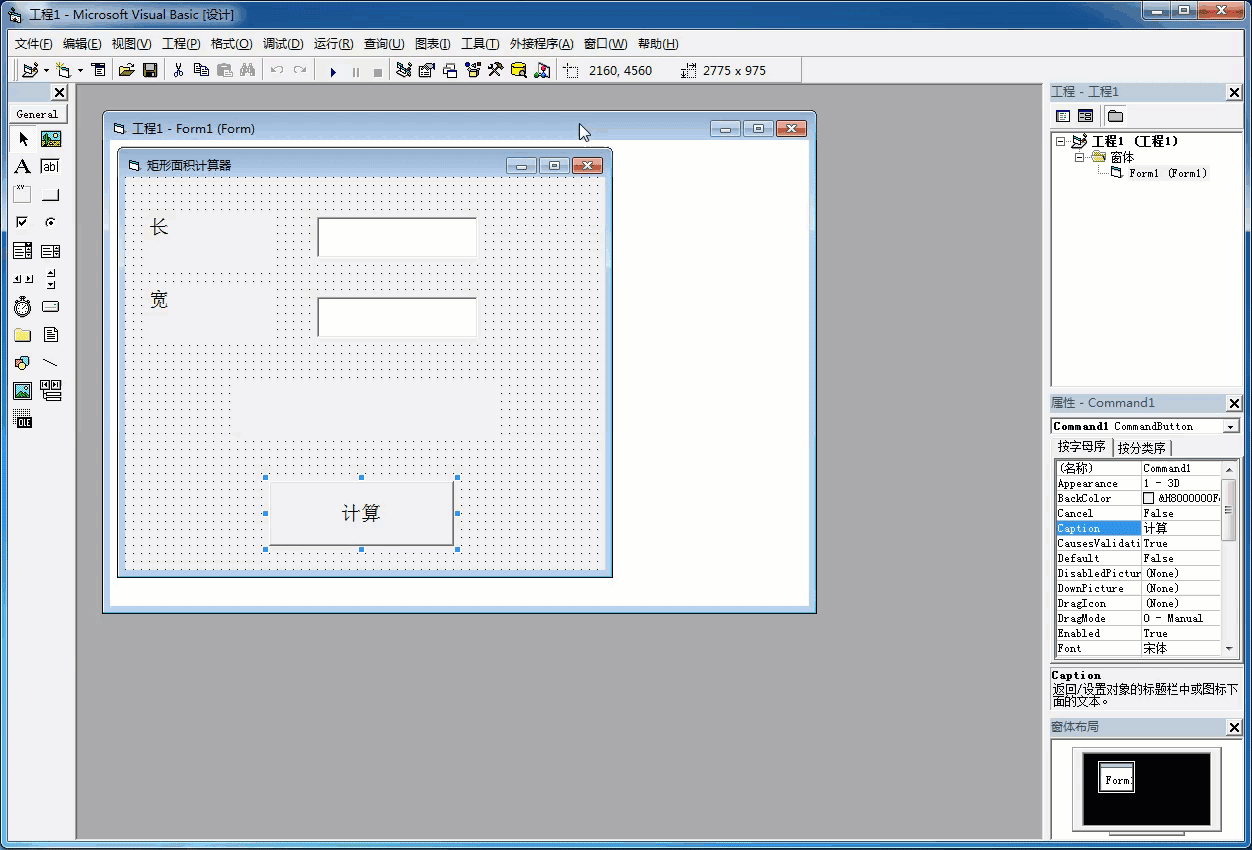
Task: Click the Form thumbnail in 窗体布局
Action: [1117, 776]
